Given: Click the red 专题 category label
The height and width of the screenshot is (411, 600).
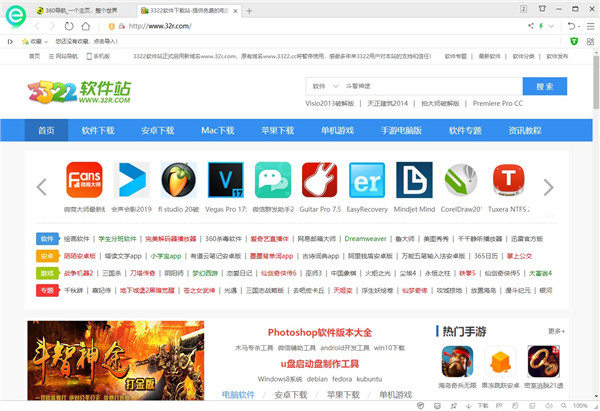Looking at the screenshot, I should (x=47, y=290).
